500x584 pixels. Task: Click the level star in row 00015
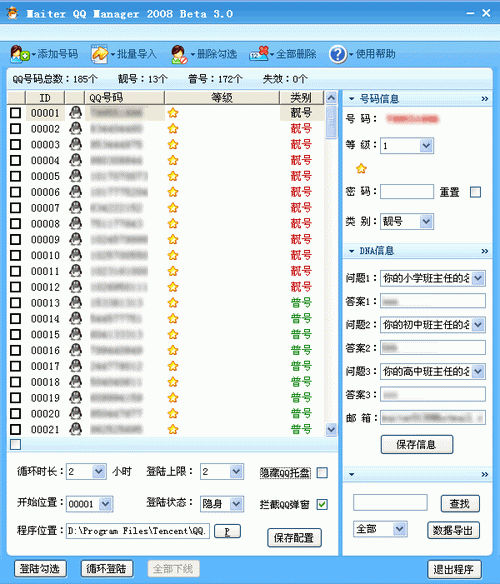[173, 334]
